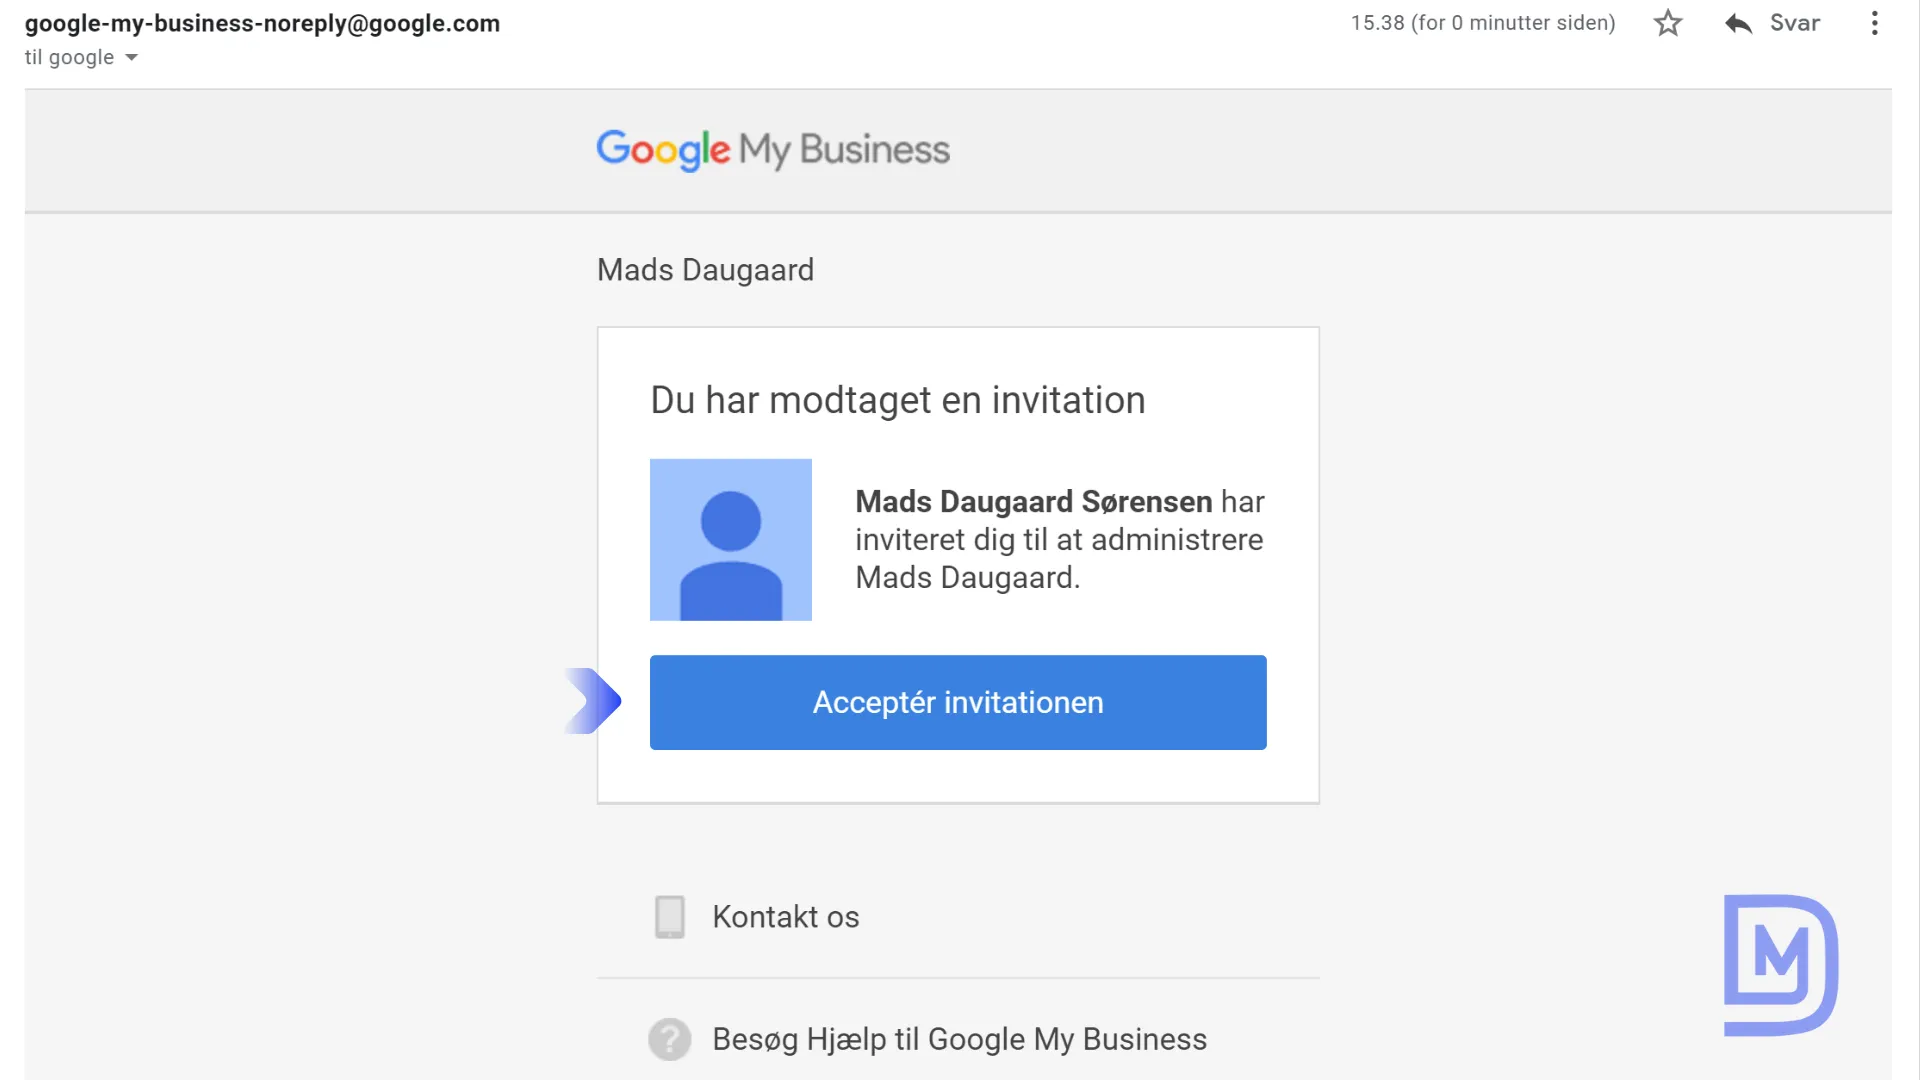This screenshot has height=1080, width=1920.
Task: Click the Svar reply label
Action: coord(1795,23)
